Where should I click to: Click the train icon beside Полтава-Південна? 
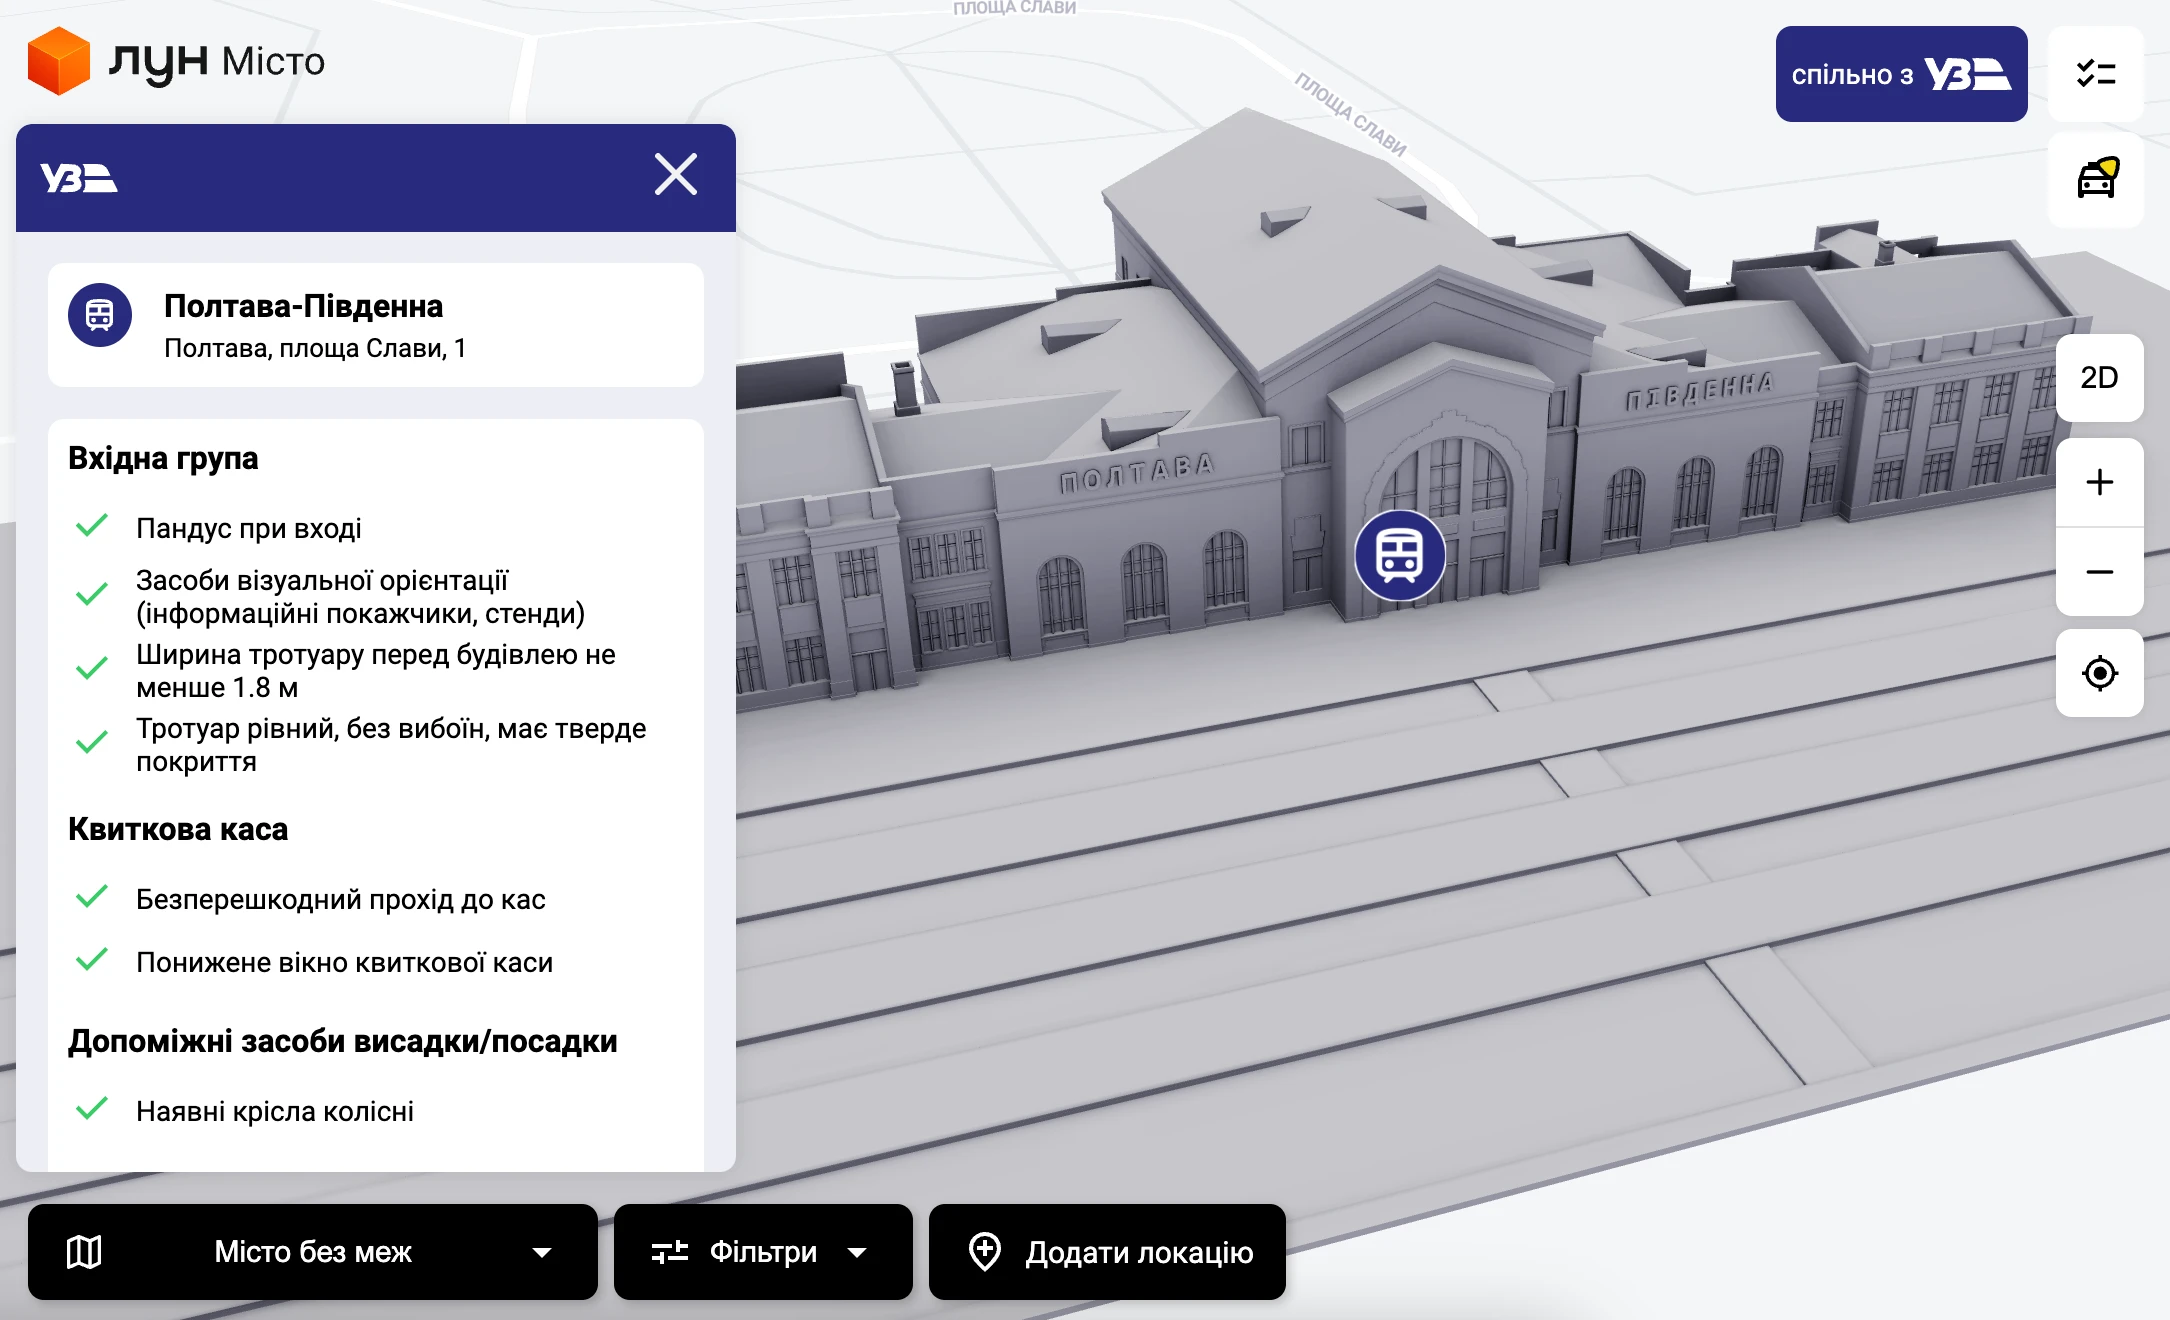(x=100, y=316)
